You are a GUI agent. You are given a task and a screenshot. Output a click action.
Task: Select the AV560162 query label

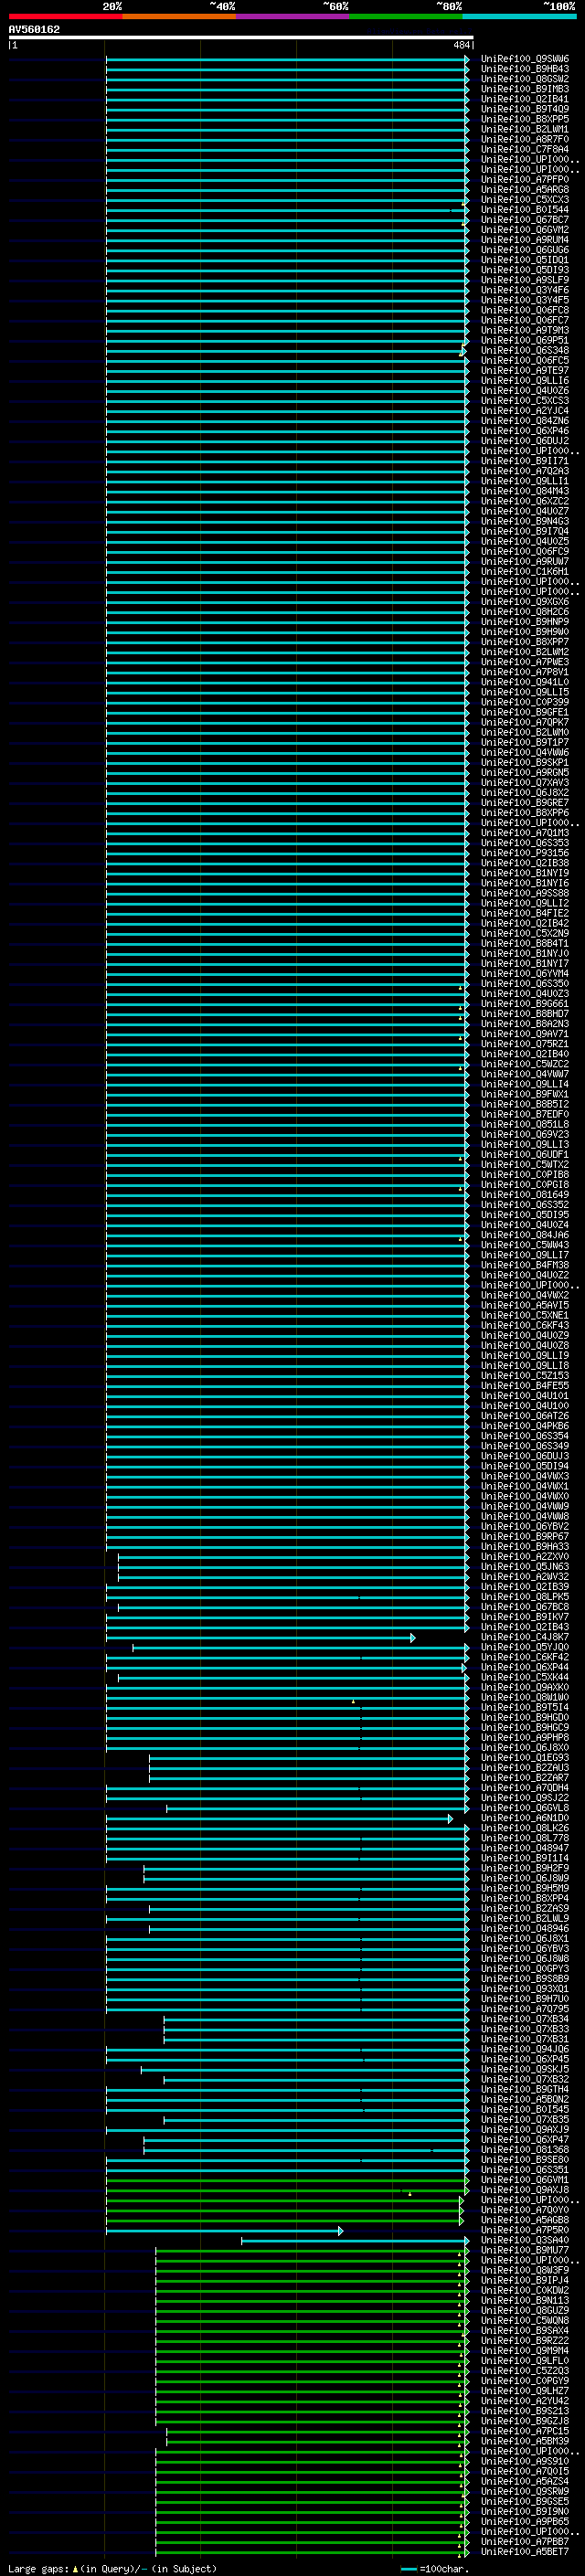pos(34,30)
